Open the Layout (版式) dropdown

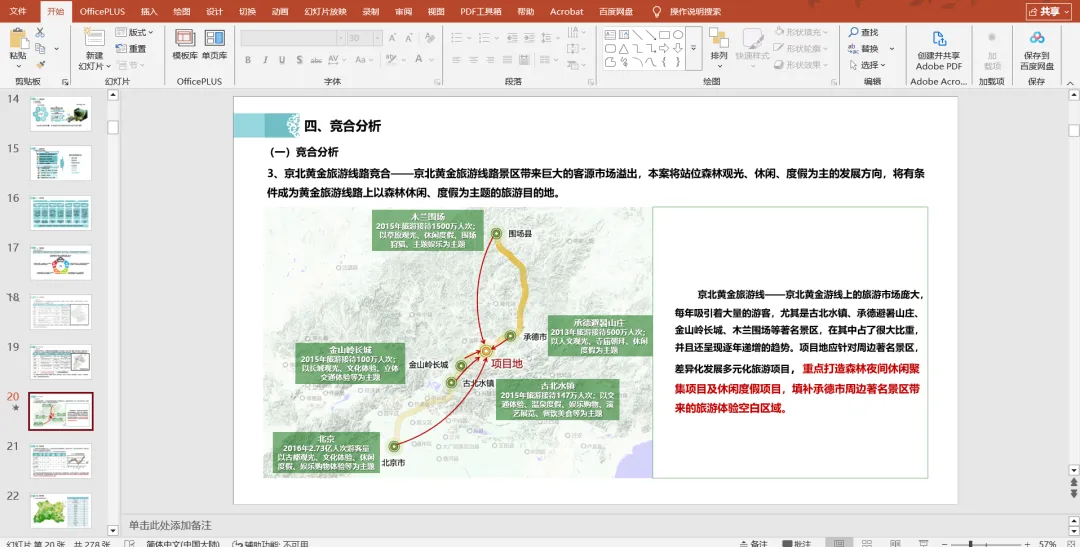tap(134, 32)
